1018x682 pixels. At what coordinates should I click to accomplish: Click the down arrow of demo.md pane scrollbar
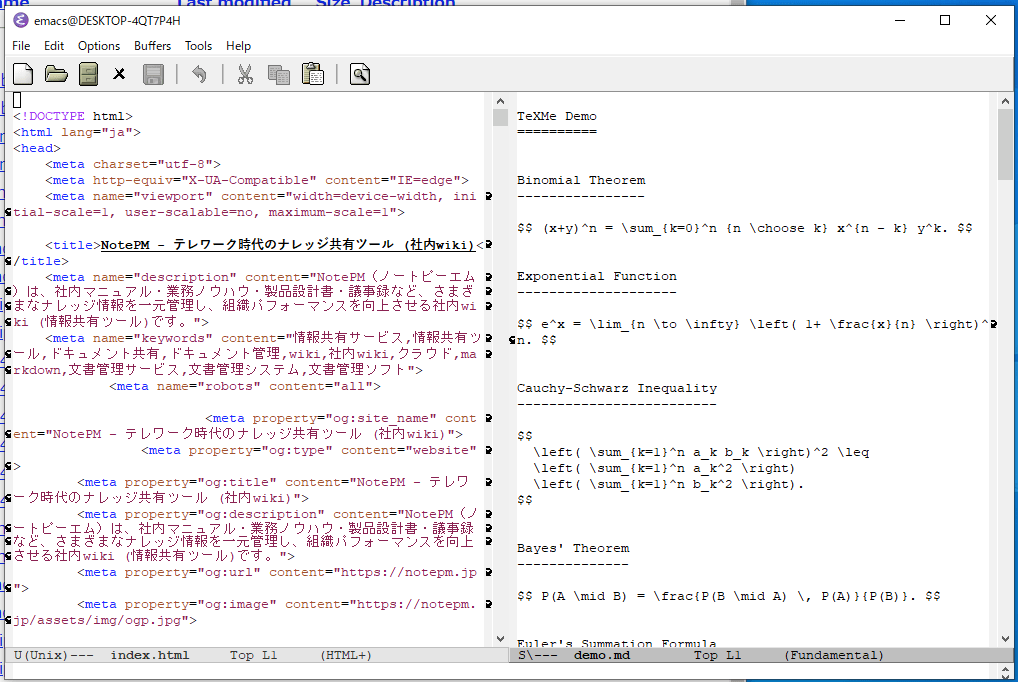[x=1005, y=639]
